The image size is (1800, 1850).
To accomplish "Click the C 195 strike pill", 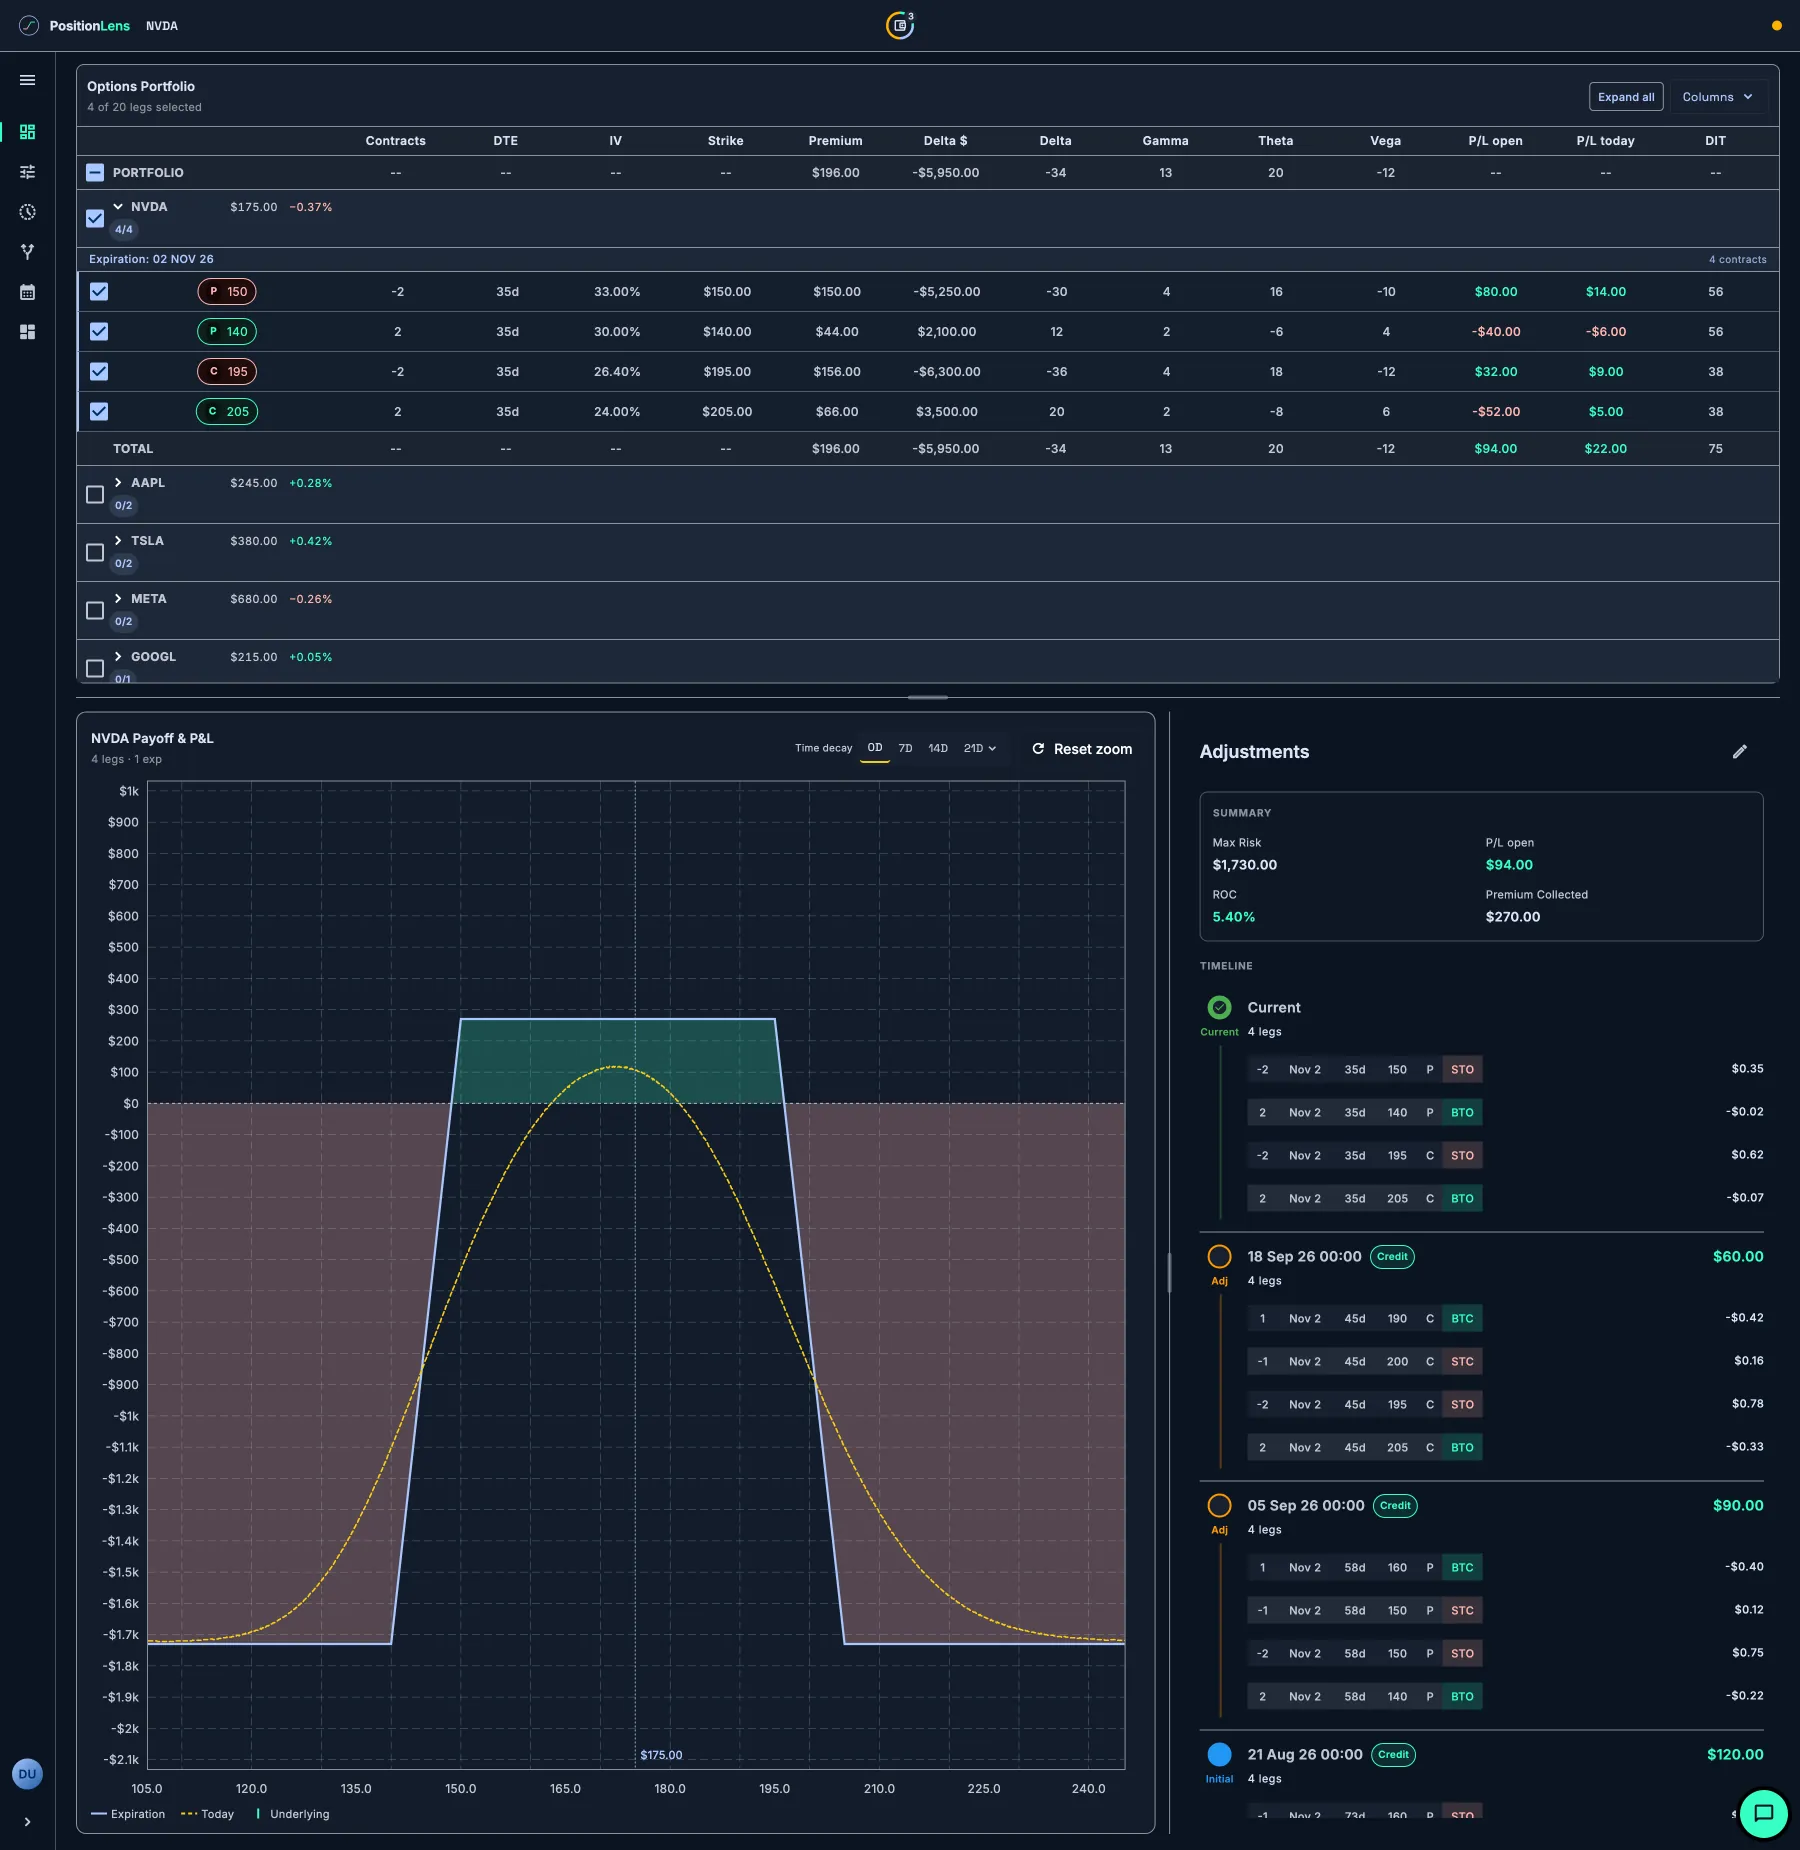I will (x=227, y=372).
